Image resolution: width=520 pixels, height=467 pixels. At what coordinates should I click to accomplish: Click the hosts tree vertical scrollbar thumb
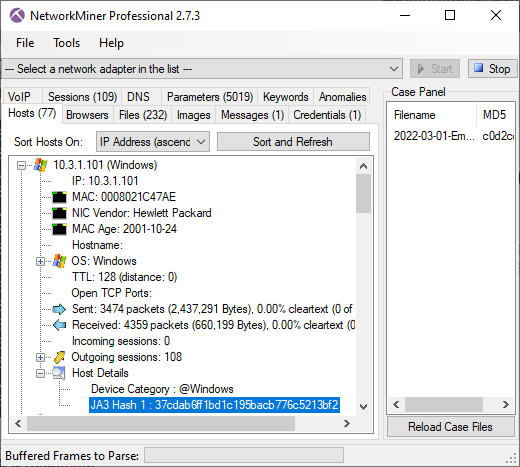coord(363,193)
